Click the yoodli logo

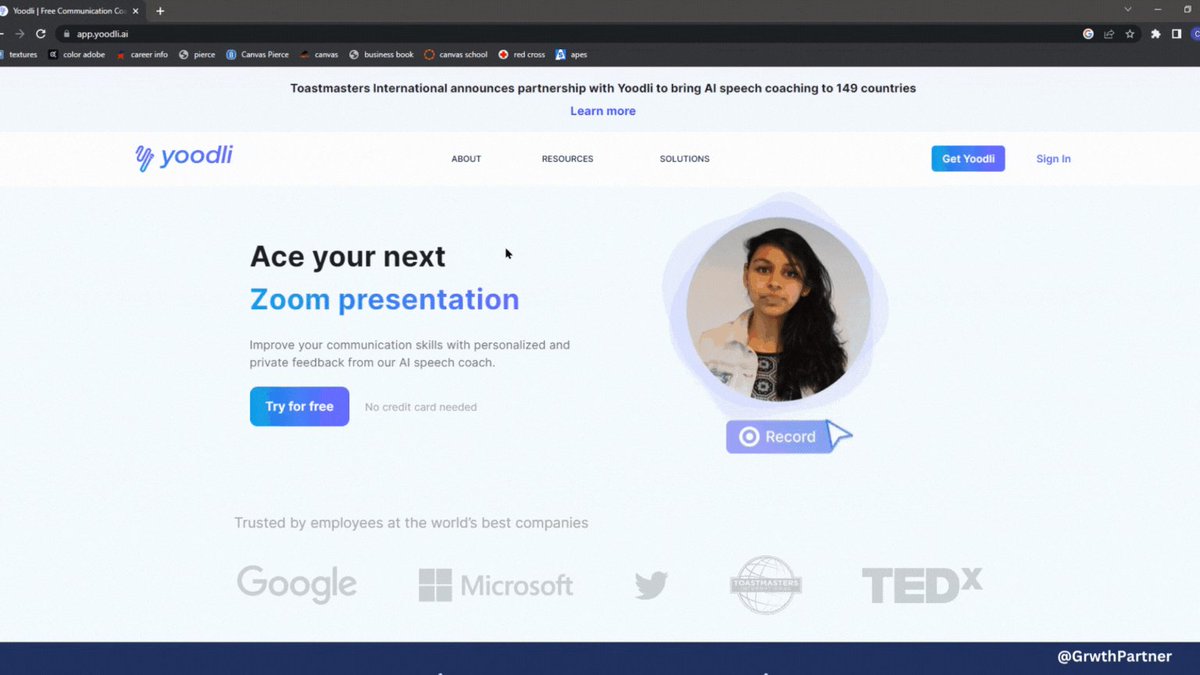(x=184, y=157)
